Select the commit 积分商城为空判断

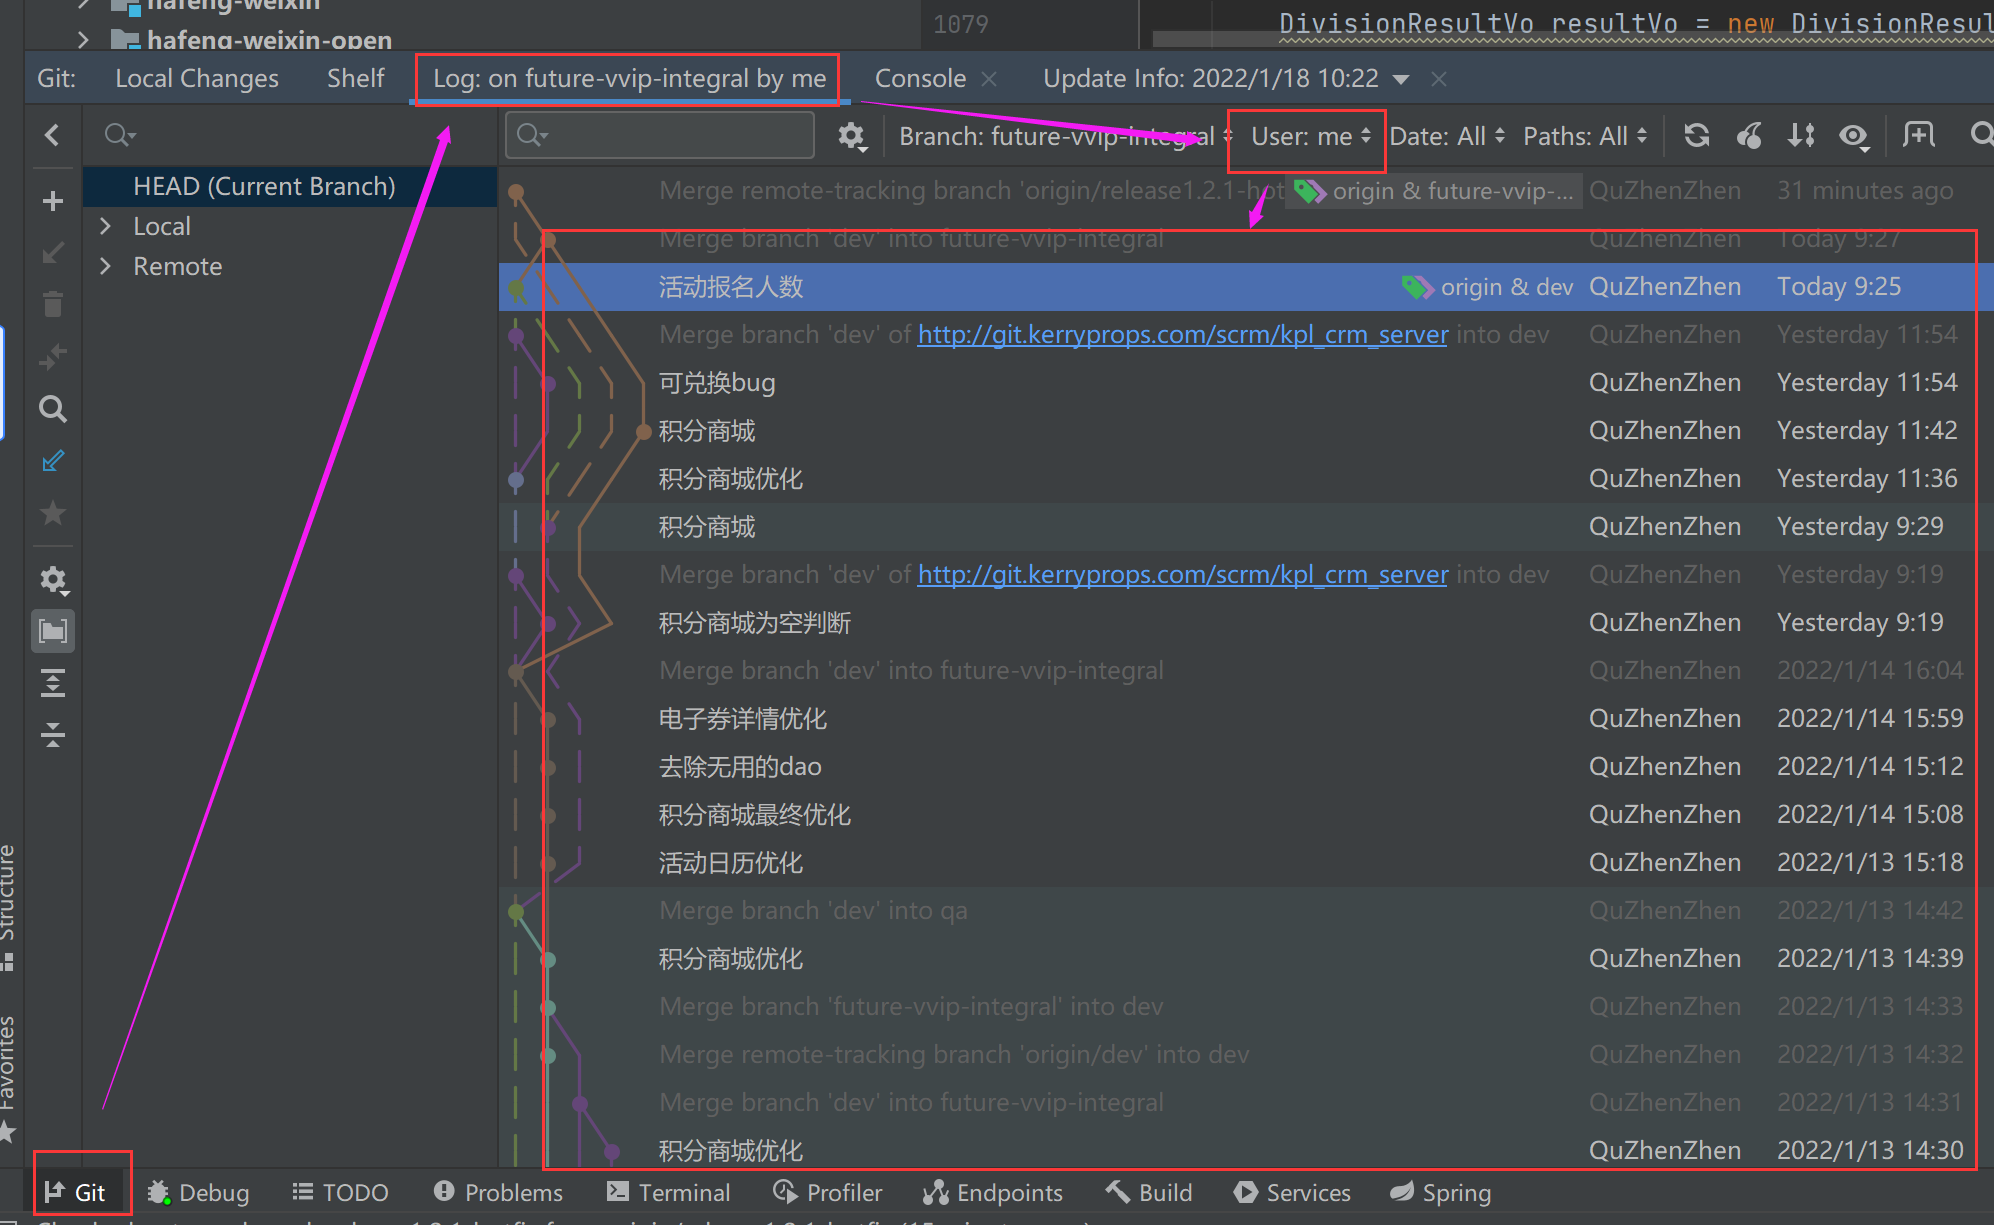[x=1246, y=623]
